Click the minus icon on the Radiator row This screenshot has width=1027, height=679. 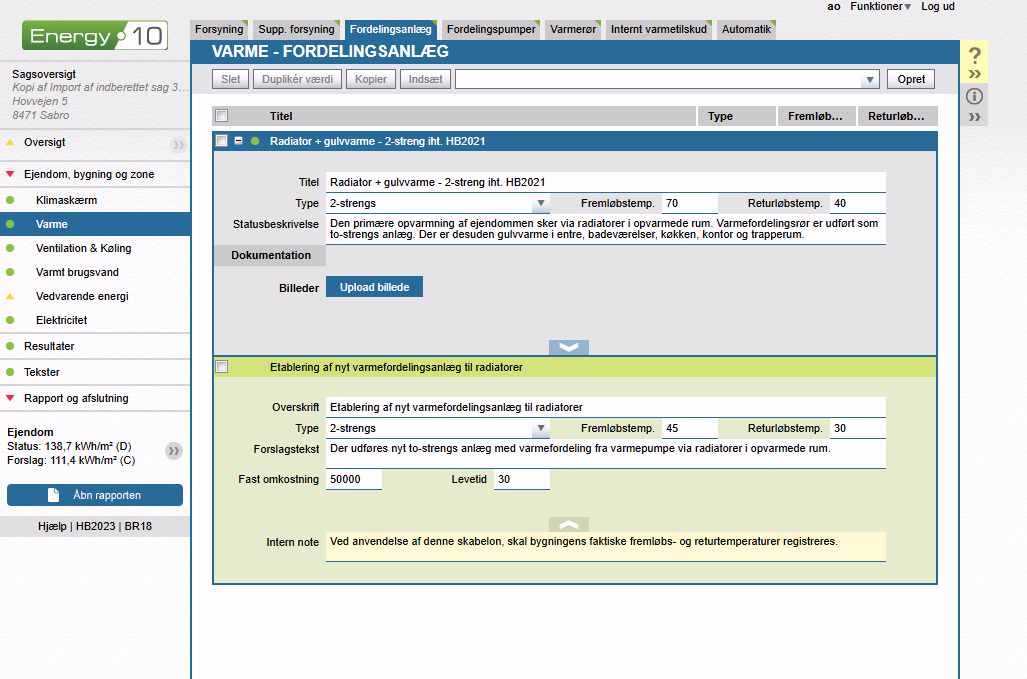[x=239, y=141]
